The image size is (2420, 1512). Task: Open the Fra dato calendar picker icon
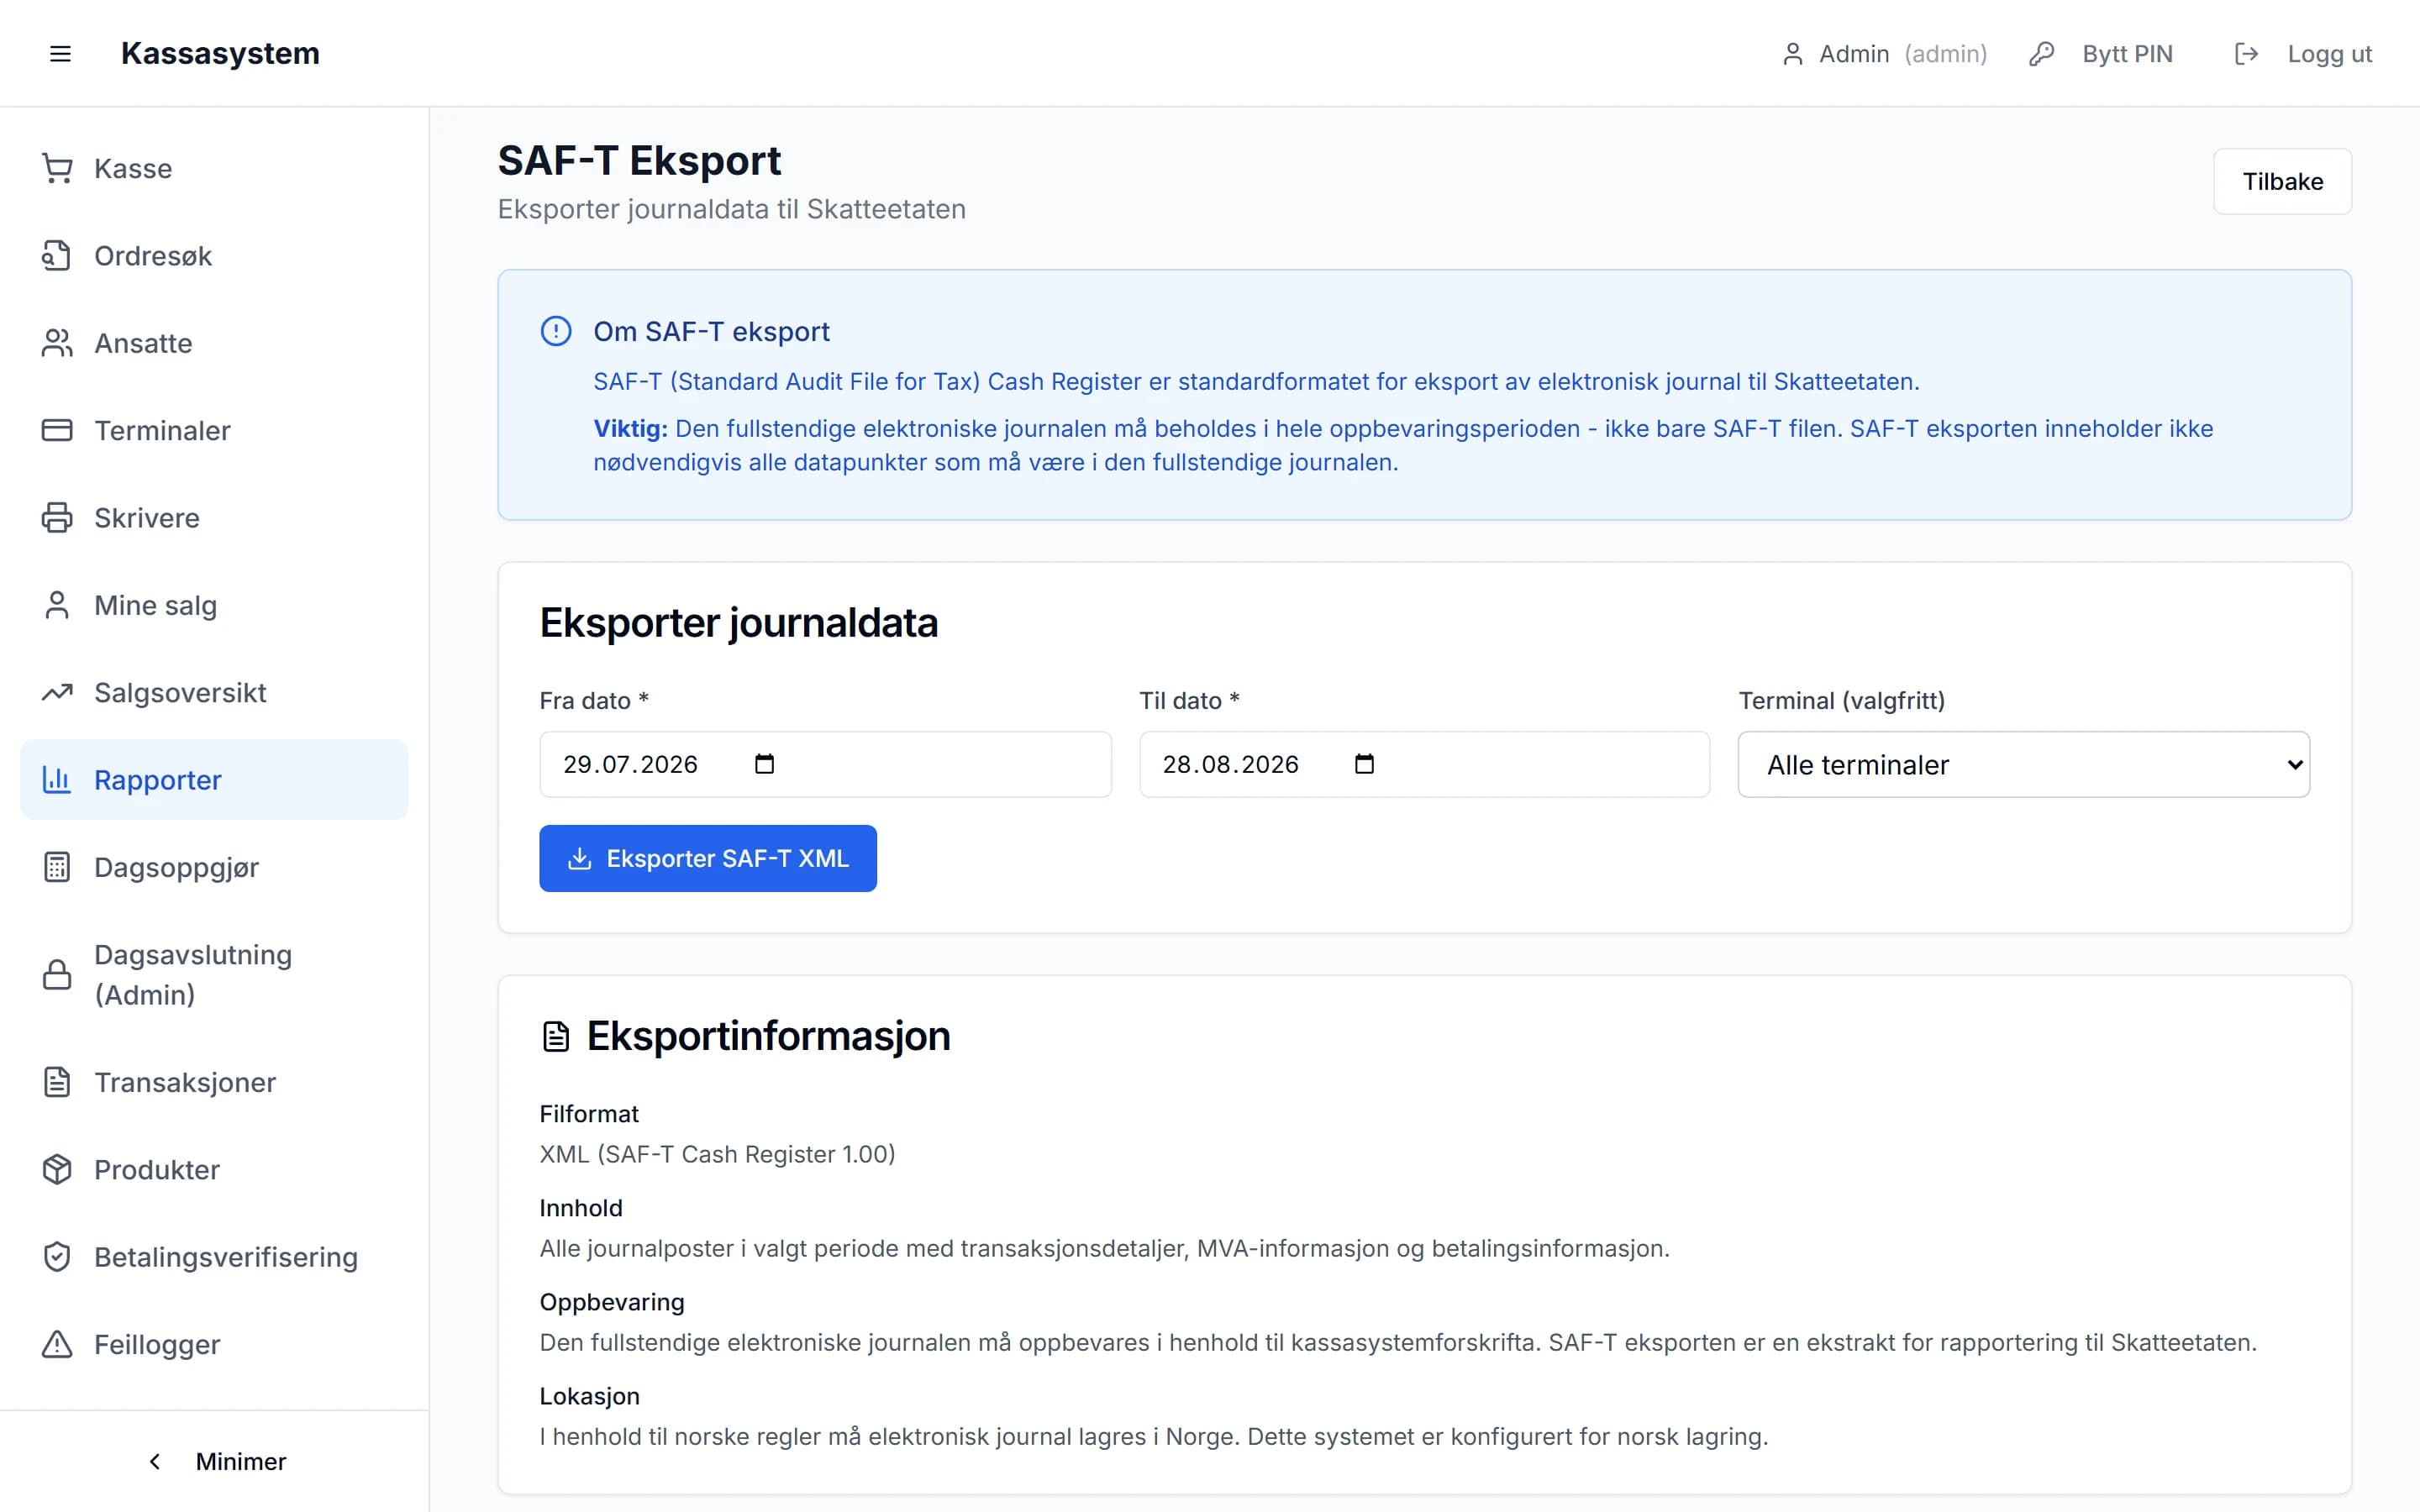[764, 764]
